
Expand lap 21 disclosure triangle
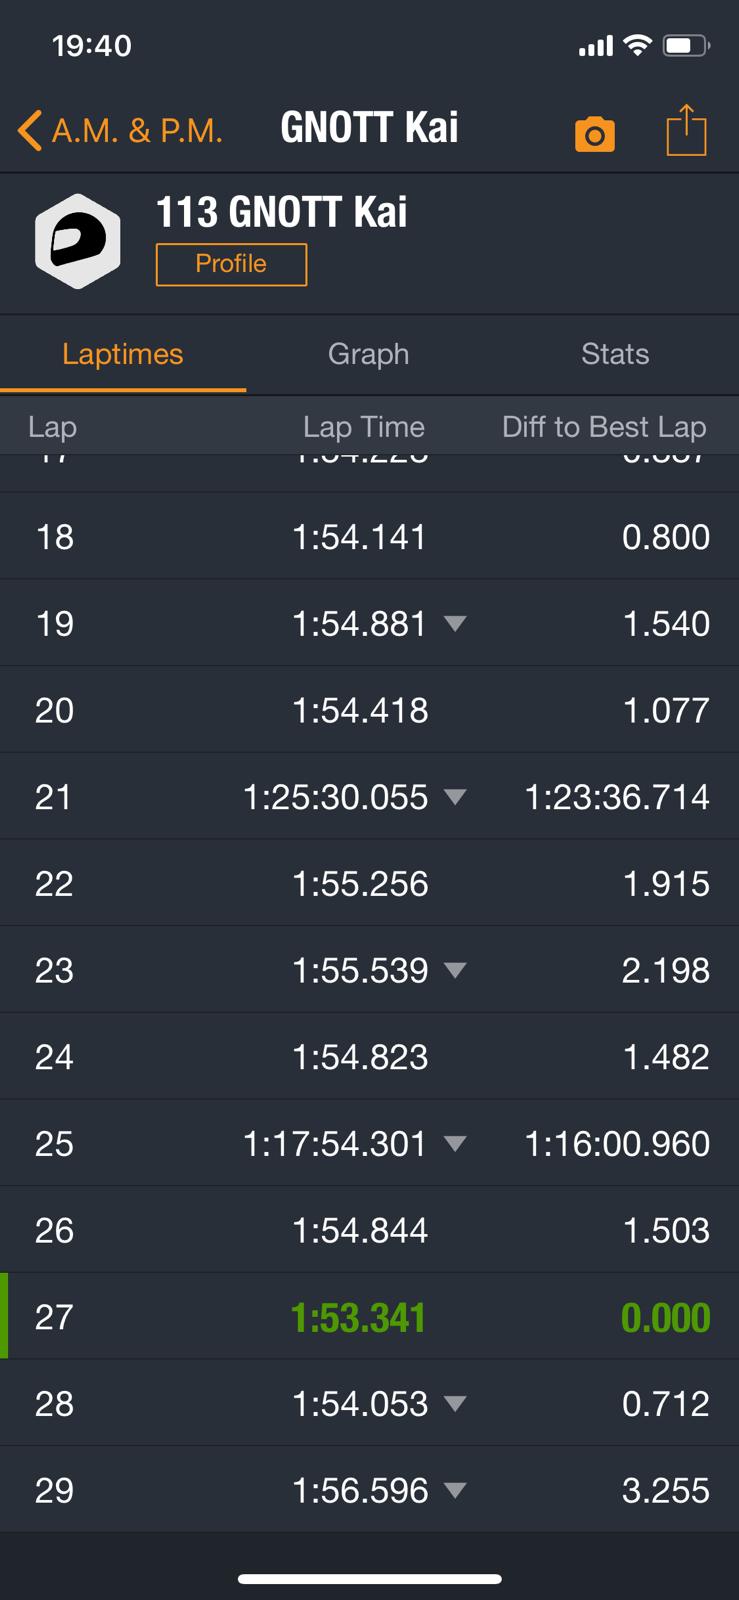click(455, 797)
